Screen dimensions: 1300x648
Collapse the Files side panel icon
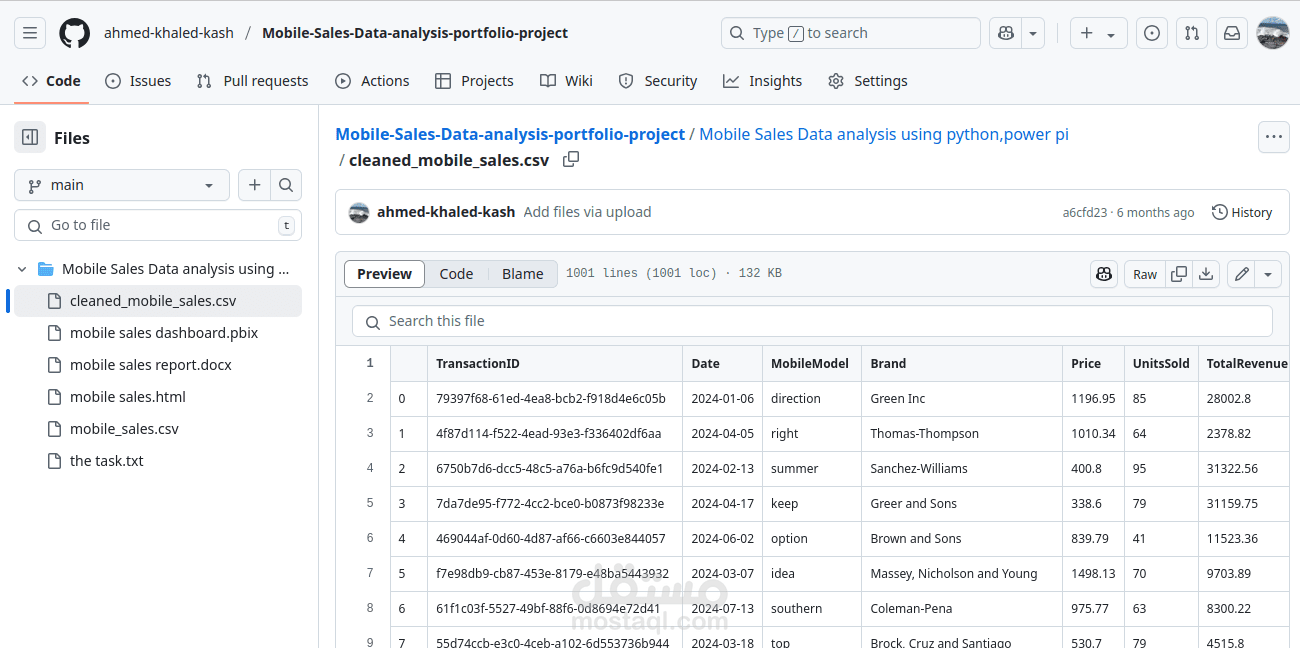[x=32, y=137]
